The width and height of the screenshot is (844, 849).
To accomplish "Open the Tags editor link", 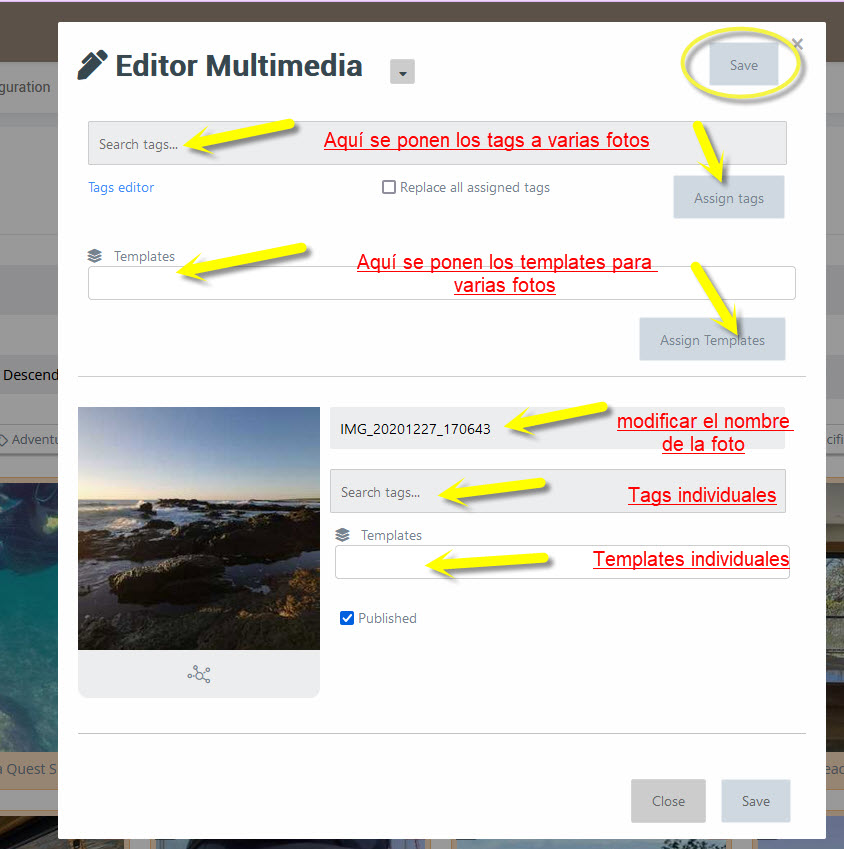I will click(121, 187).
